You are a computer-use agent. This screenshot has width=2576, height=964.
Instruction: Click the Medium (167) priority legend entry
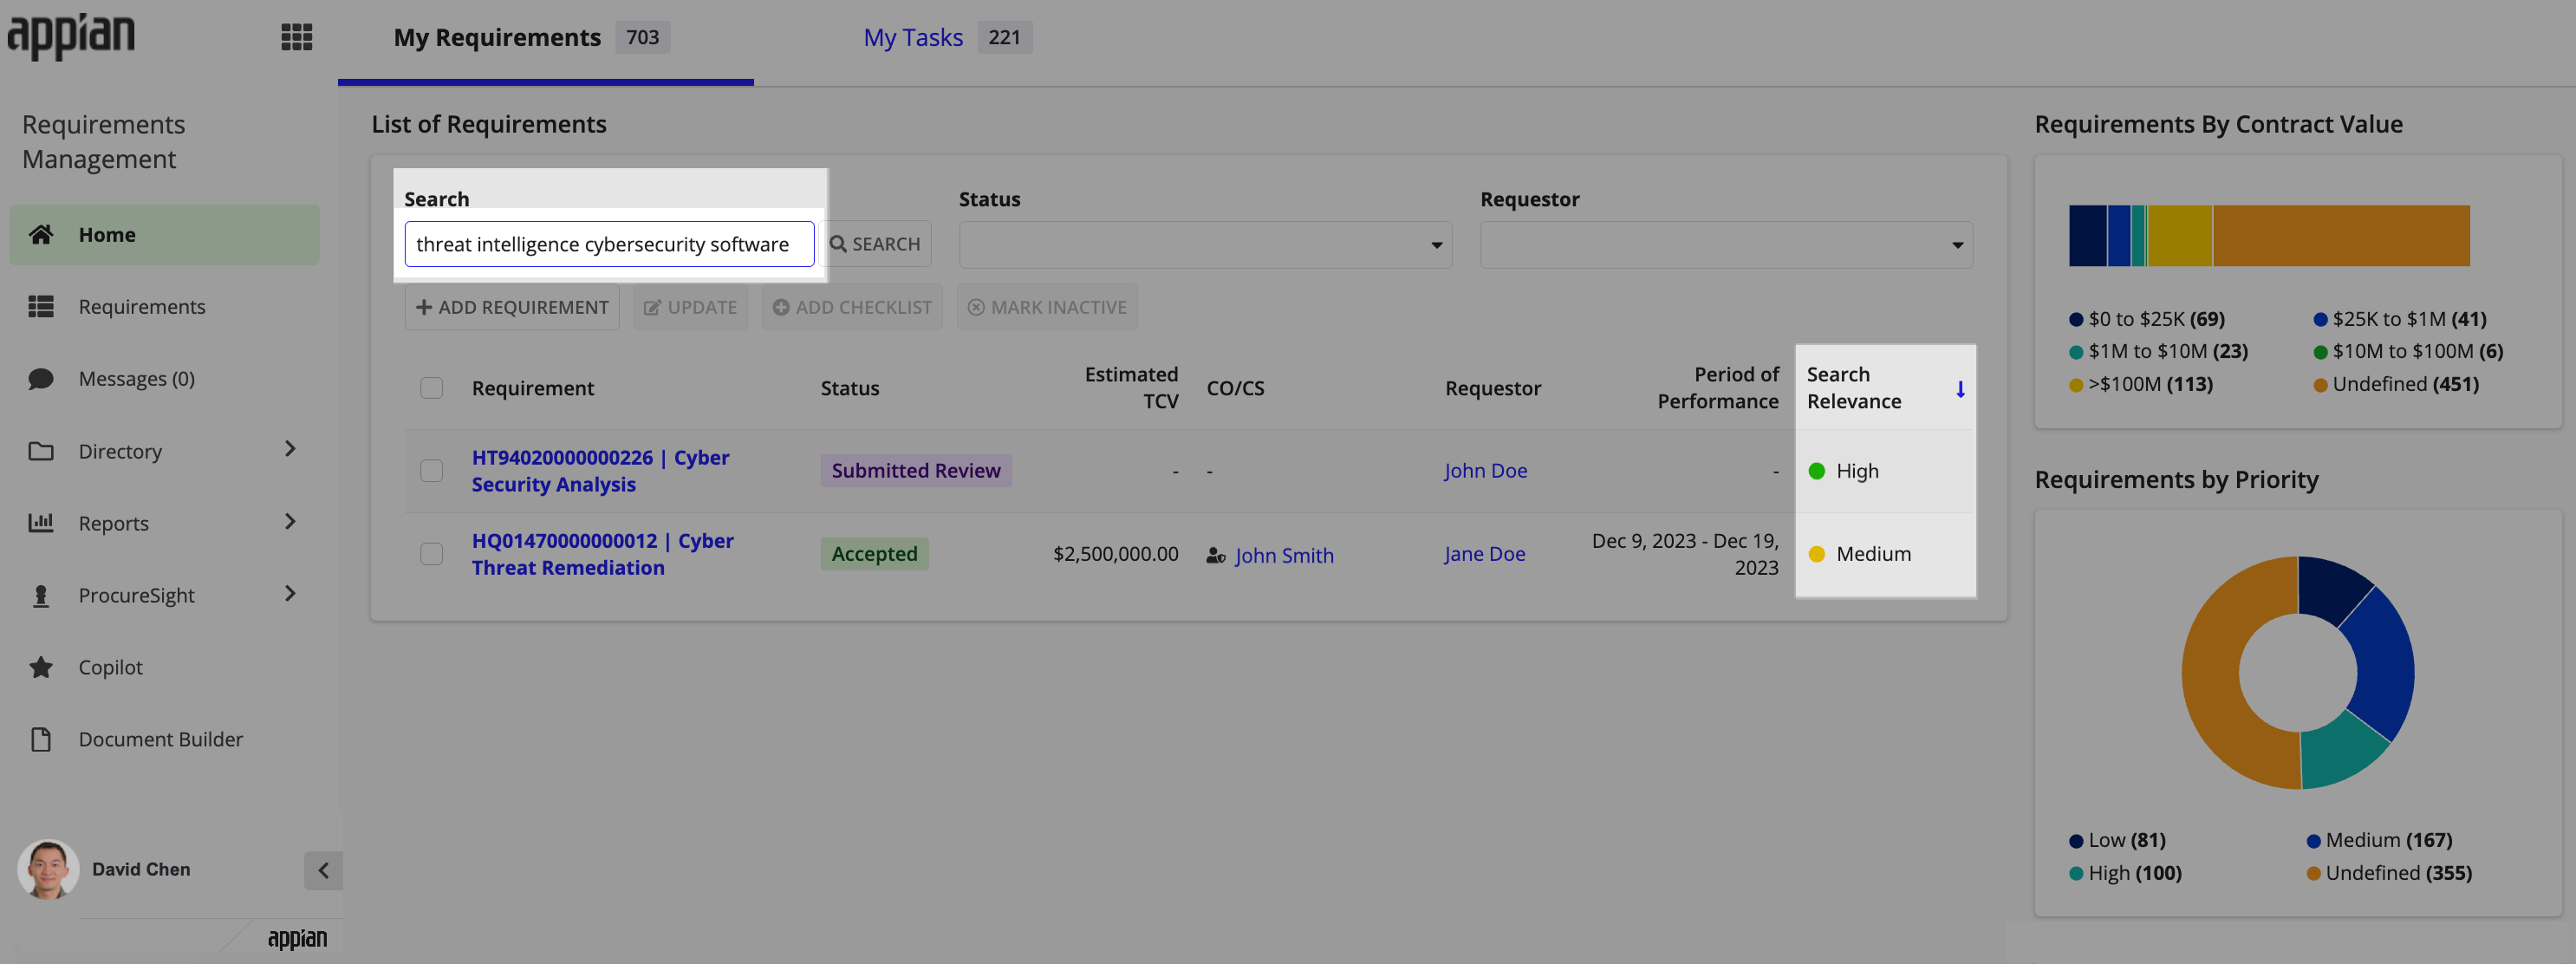(x=2379, y=840)
